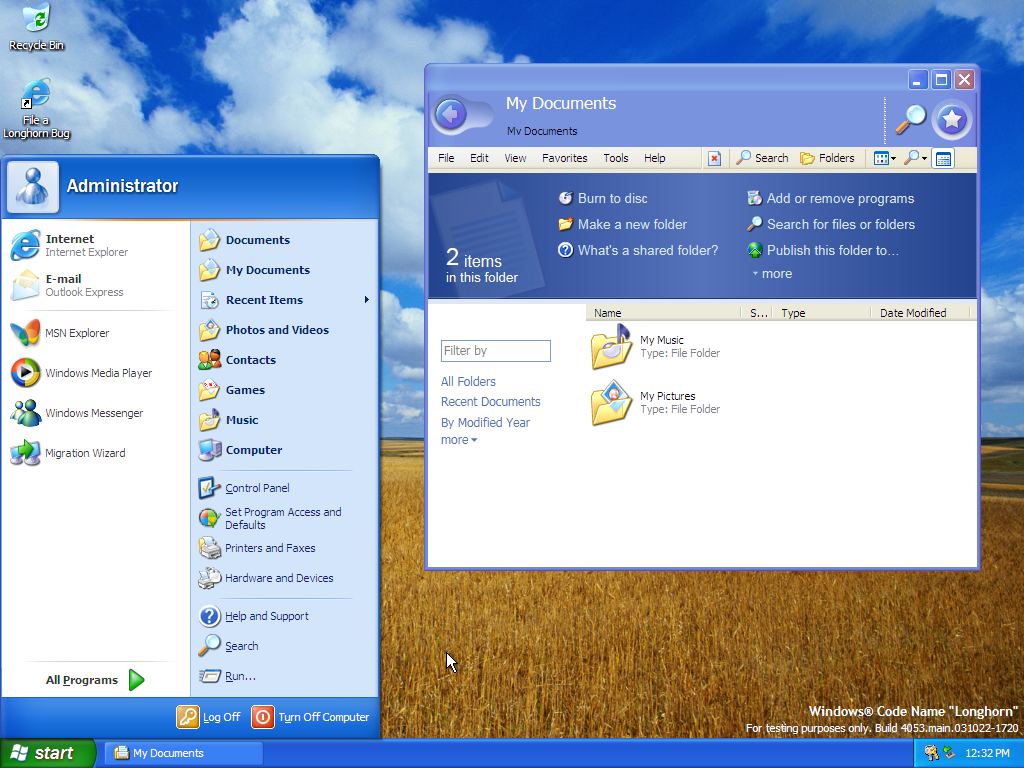Viewport: 1024px width, 768px height.
Task: Click the large magnifying glass in header
Action: (909, 119)
